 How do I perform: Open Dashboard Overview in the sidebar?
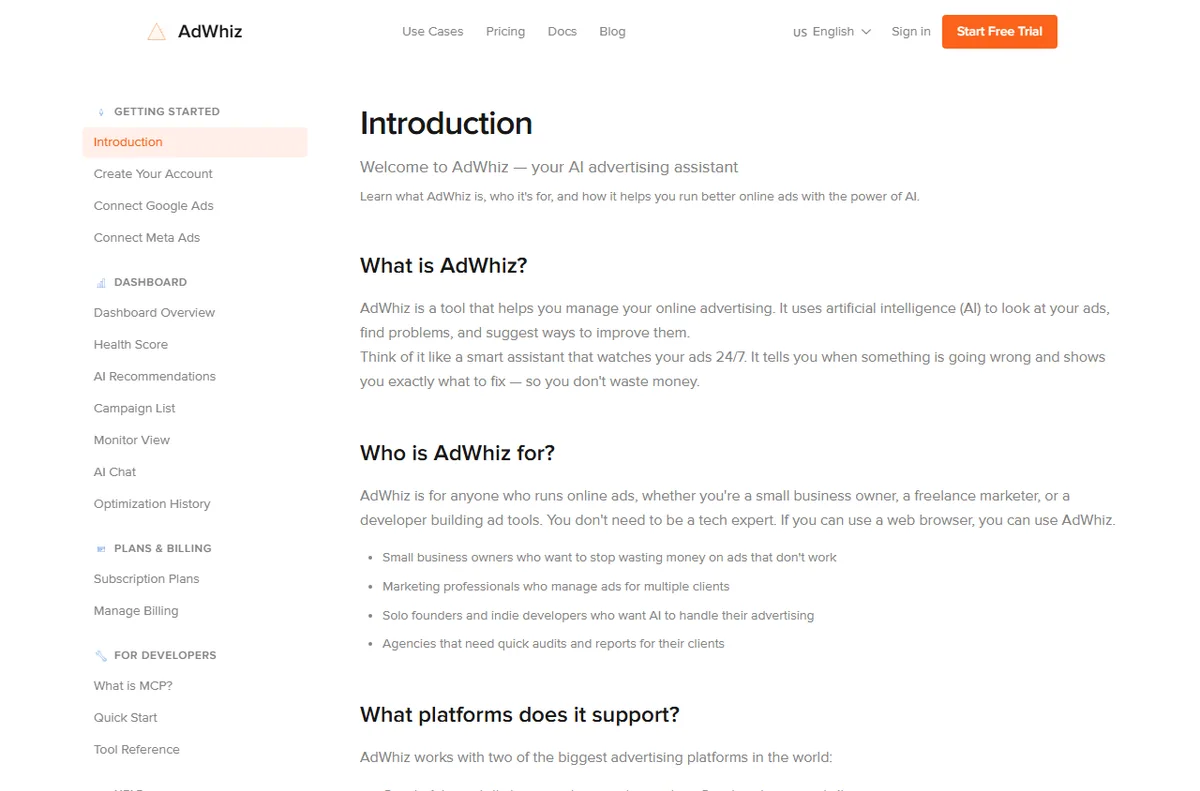(x=154, y=313)
